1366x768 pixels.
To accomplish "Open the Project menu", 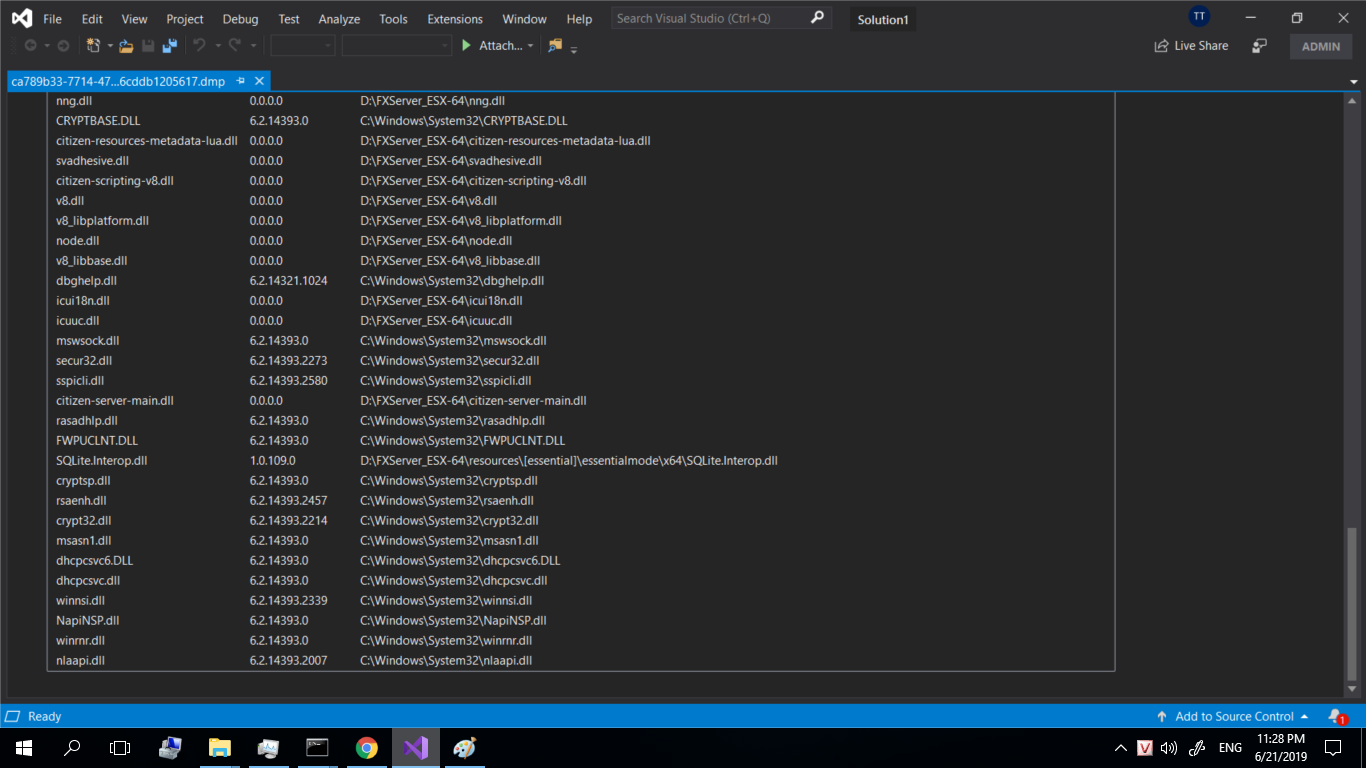I will point(185,19).
